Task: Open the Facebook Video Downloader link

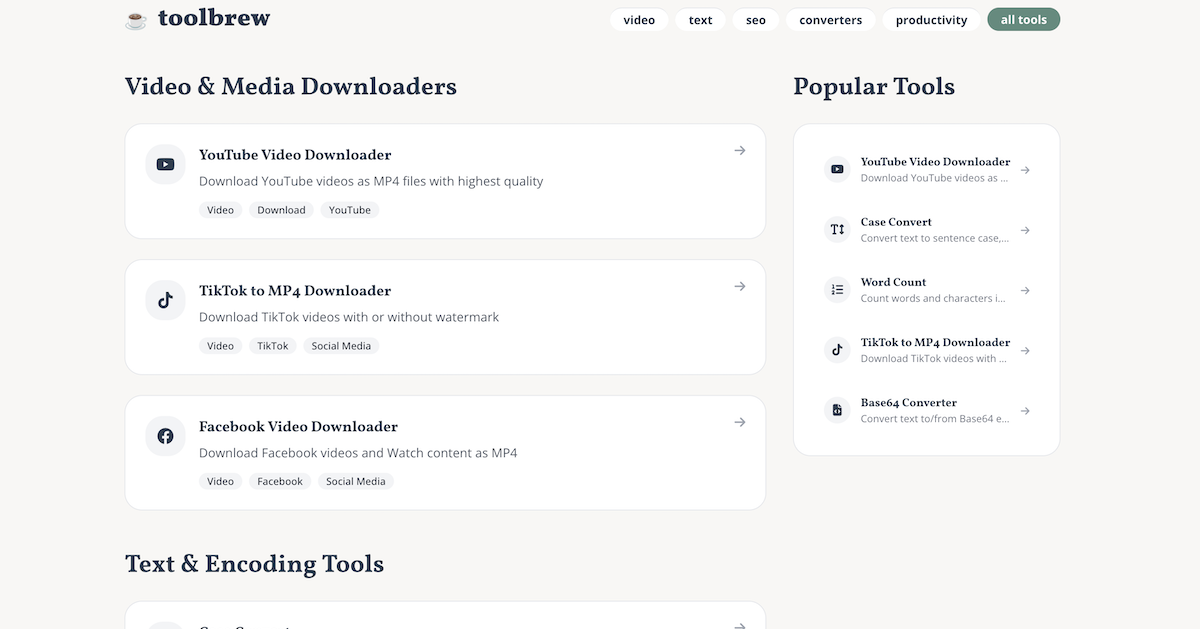Action: click(297, 425)
